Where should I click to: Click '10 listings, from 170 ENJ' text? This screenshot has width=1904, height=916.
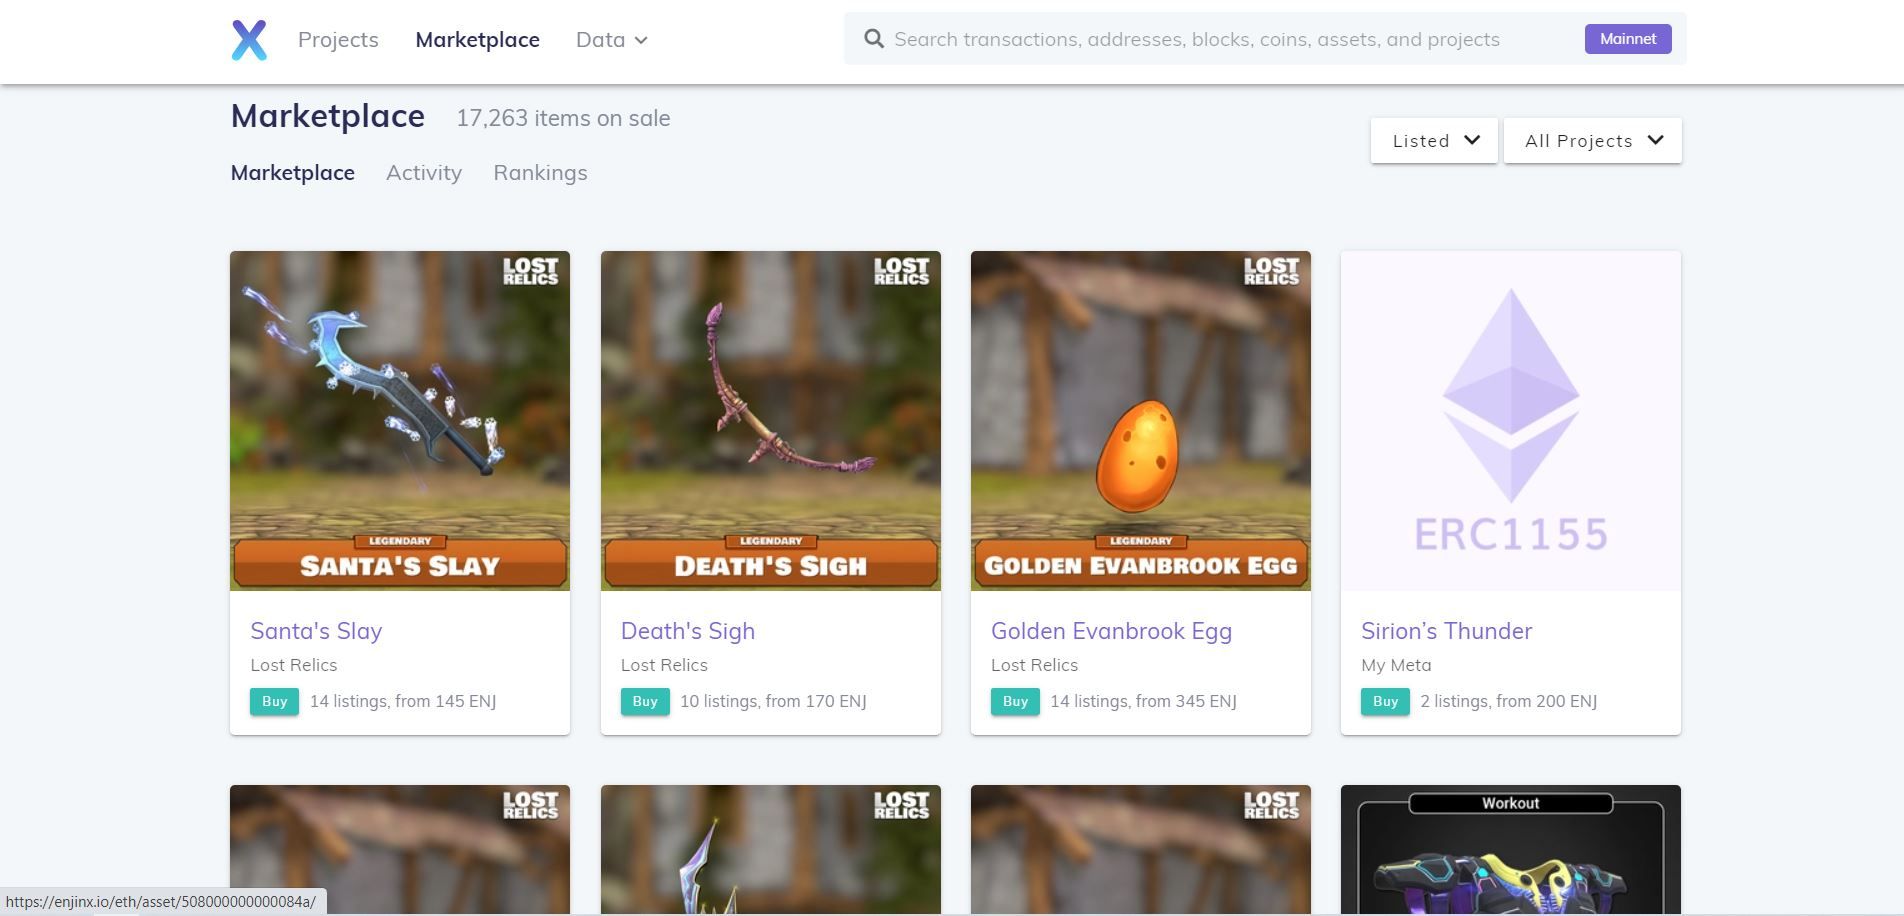[773, 702]
